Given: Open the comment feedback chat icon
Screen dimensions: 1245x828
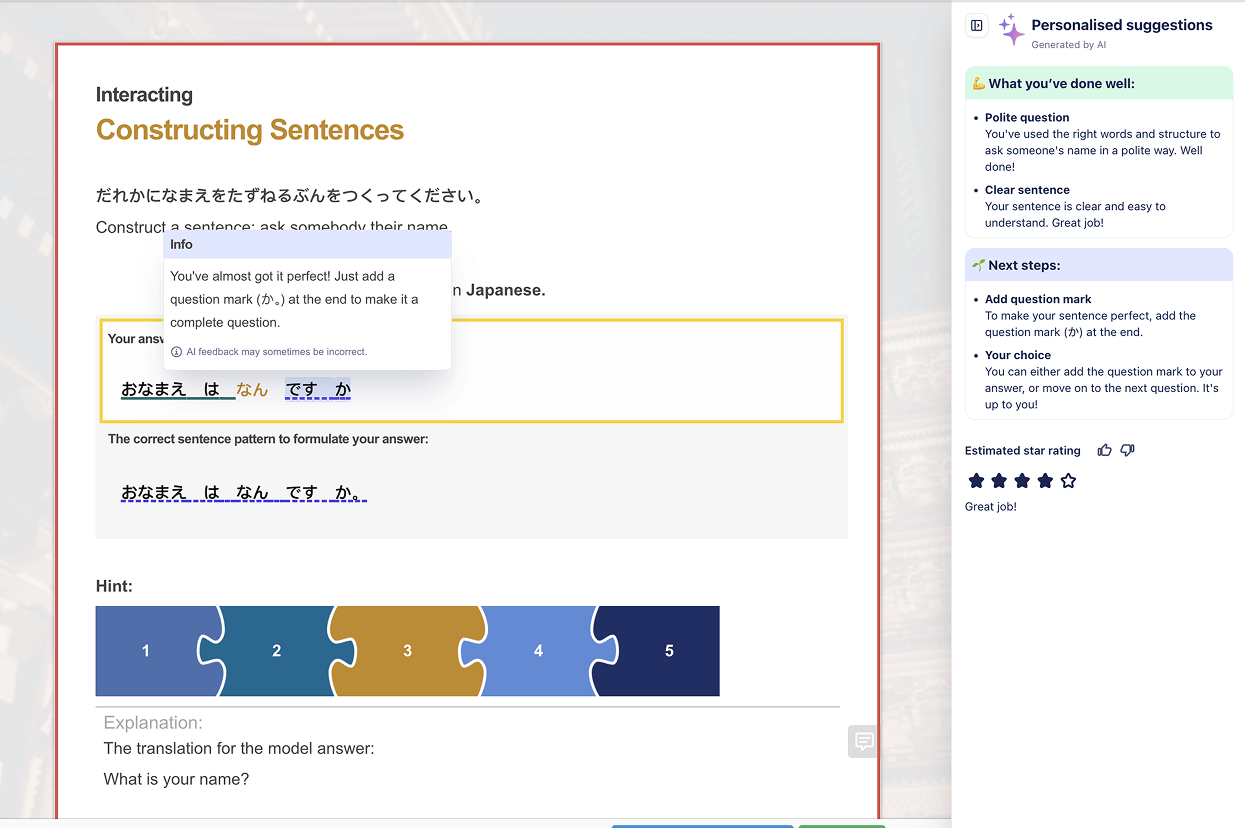Looking at the screenshot, I should click(x=864, y=741).
